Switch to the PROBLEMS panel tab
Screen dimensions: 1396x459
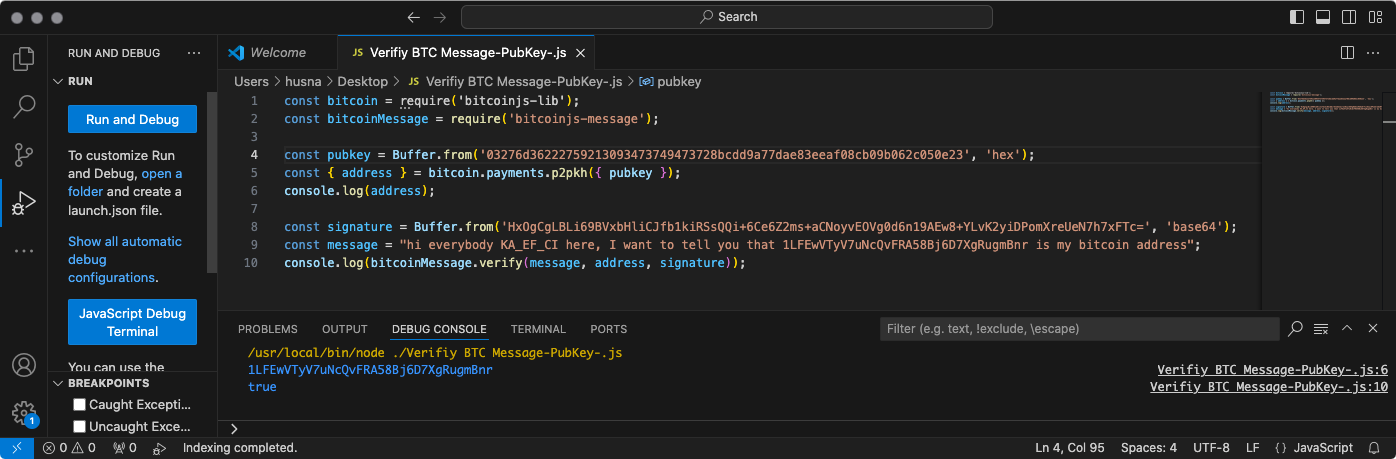(268, 329)
